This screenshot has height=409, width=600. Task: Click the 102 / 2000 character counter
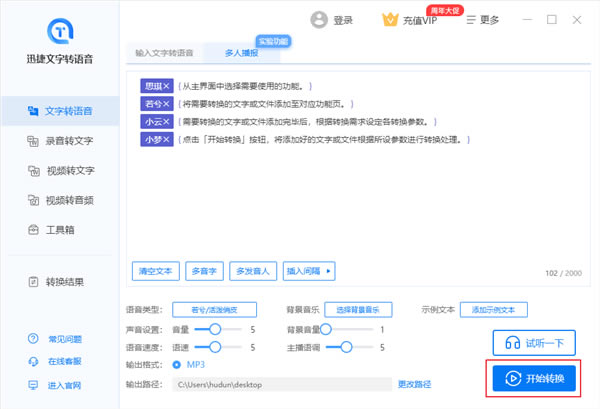pyautogui.click(x=564, y=273)
